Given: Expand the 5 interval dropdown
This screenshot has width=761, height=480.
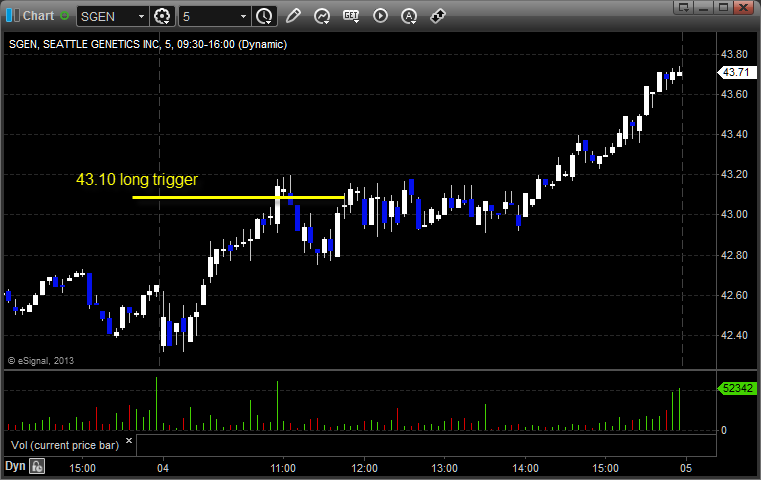Looking at the screenshot, I should pyautogui.click(x=243, y=17).
